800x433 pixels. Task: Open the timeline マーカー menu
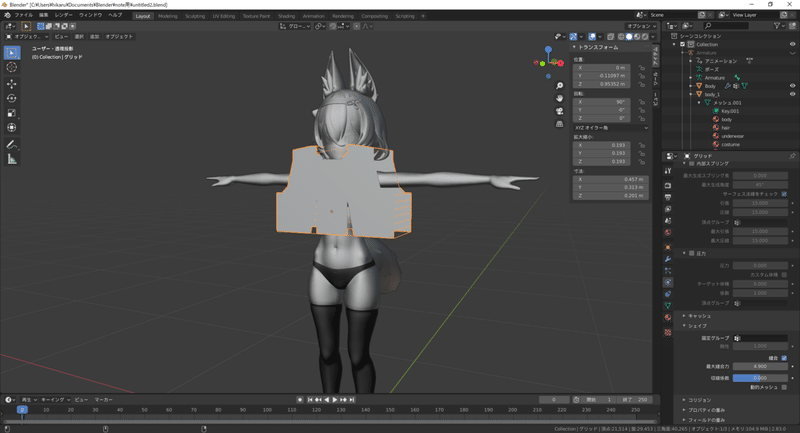coord(104,400)
